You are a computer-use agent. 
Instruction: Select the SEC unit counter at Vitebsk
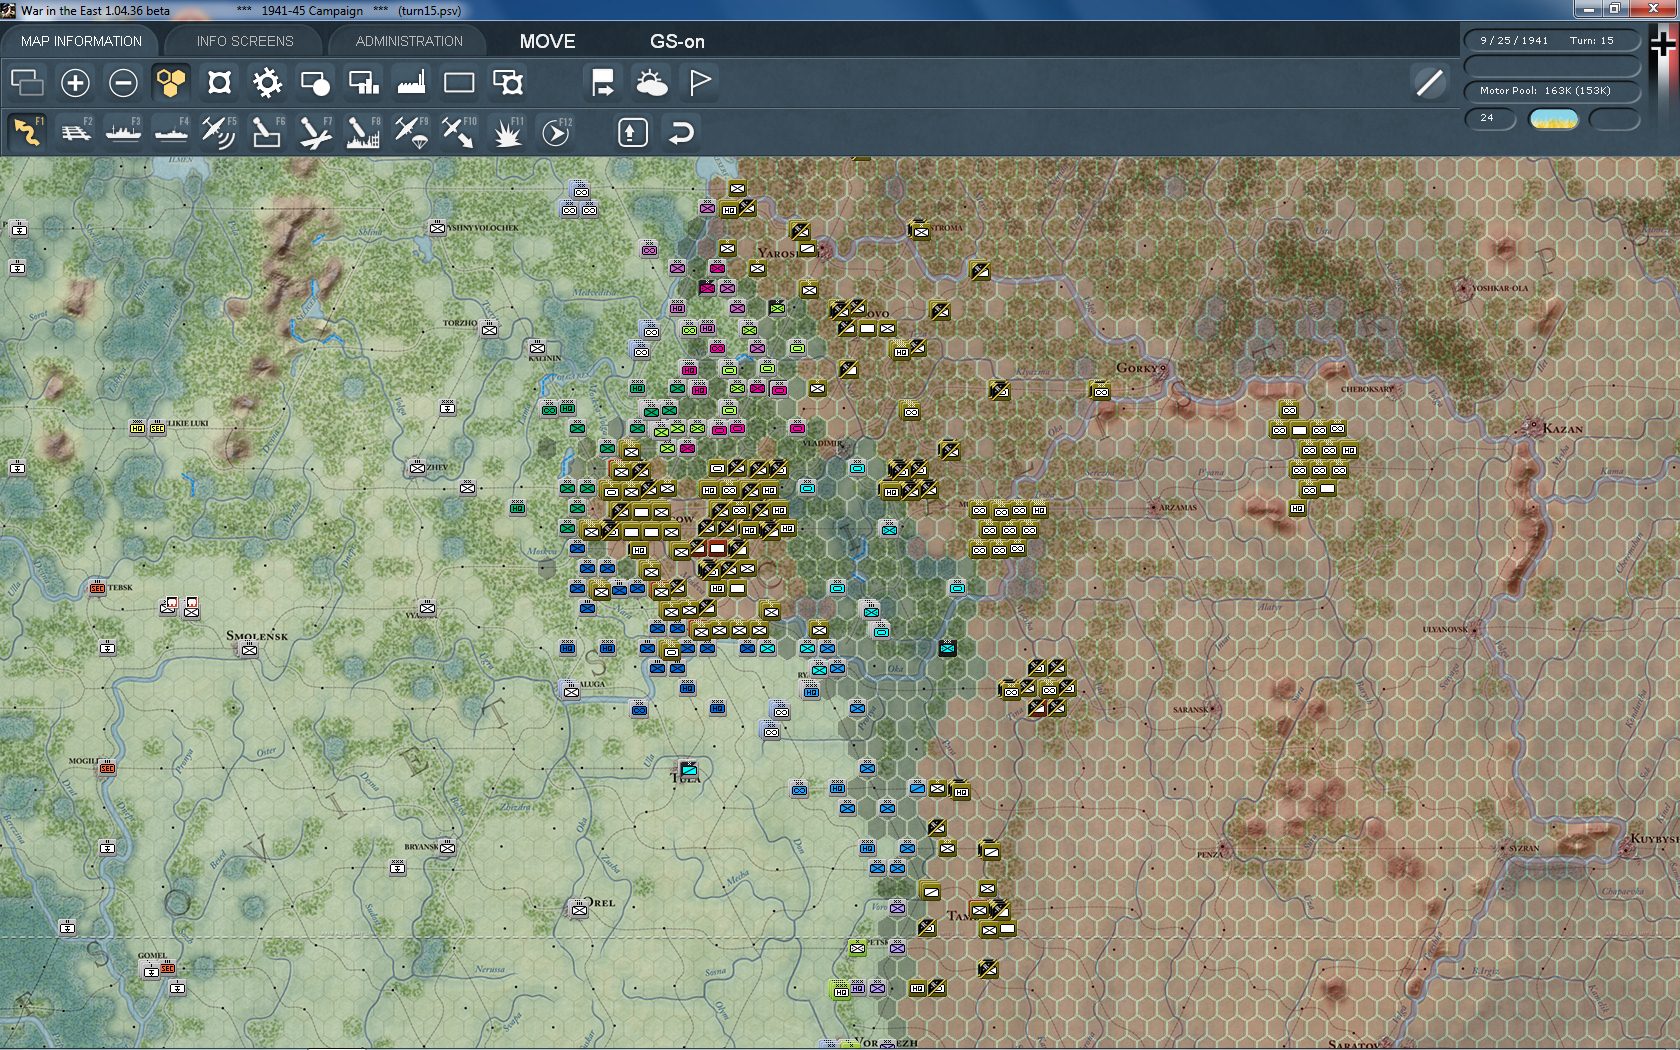(97, 588)
